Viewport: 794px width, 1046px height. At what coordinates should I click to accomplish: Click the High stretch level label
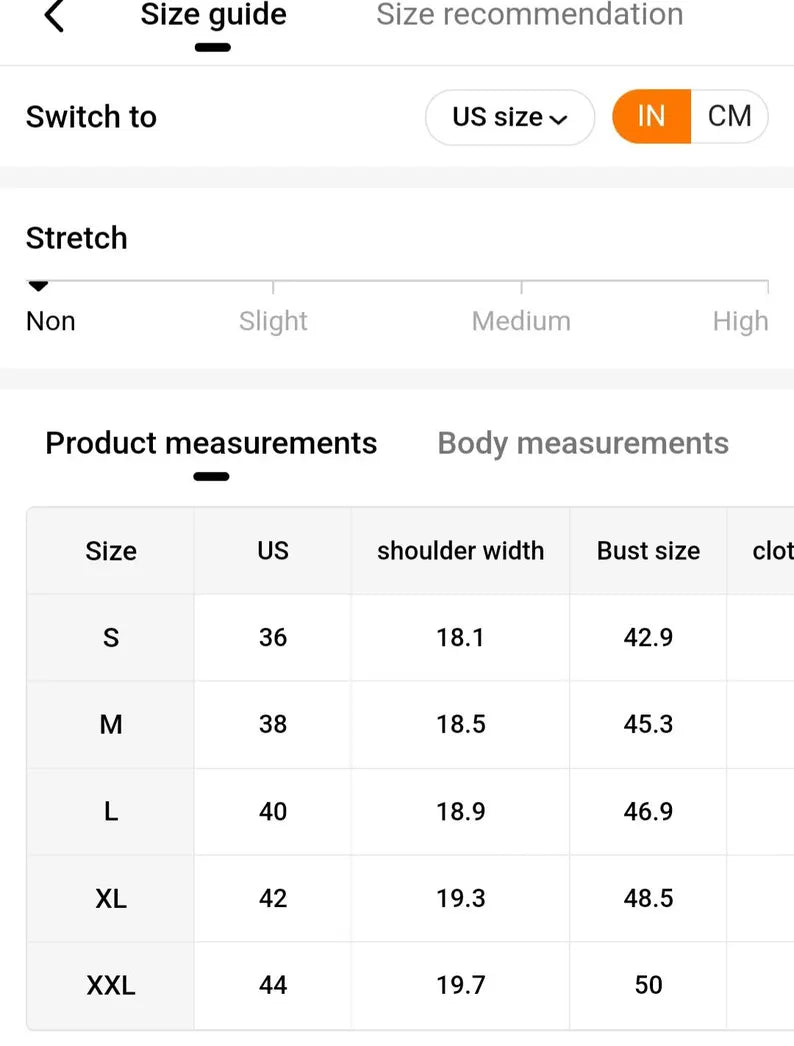tap(740, 321)
